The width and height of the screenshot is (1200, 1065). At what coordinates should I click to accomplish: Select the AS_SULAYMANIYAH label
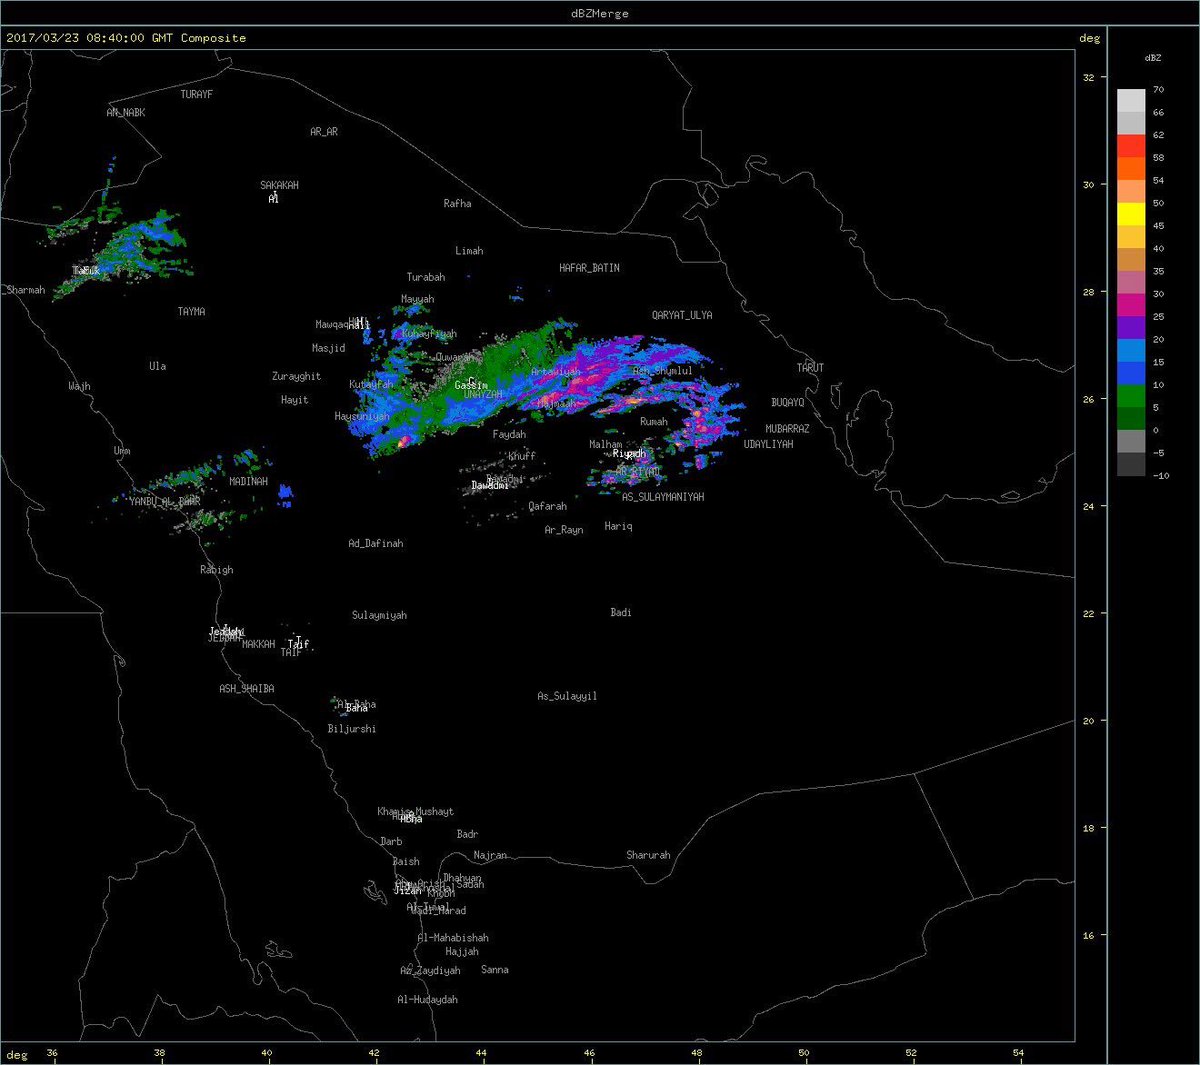(x=664, y=497)
